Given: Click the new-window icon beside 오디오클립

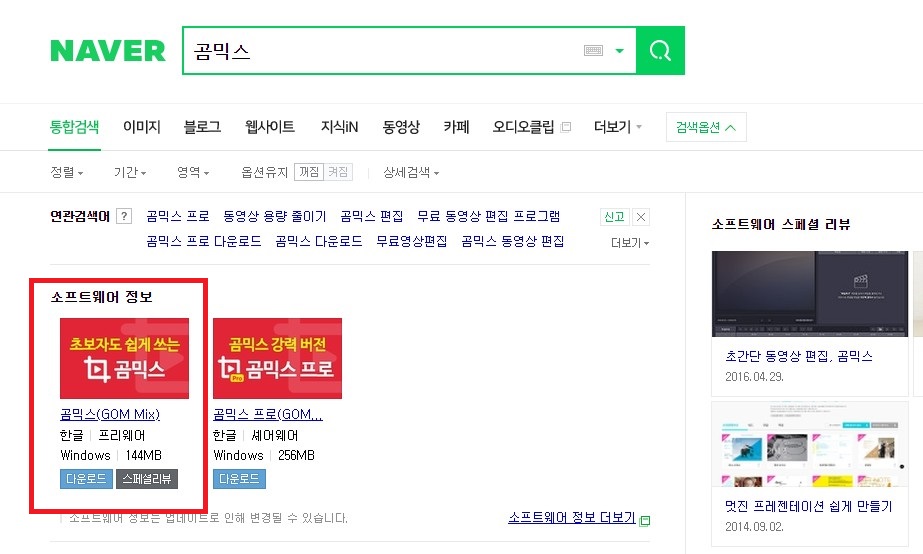Looking at the screenshot, I should (566, 127).
